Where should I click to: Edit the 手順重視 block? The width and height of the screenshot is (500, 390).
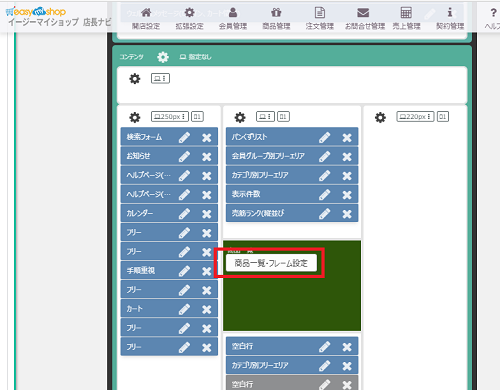(x=184, y=271)
